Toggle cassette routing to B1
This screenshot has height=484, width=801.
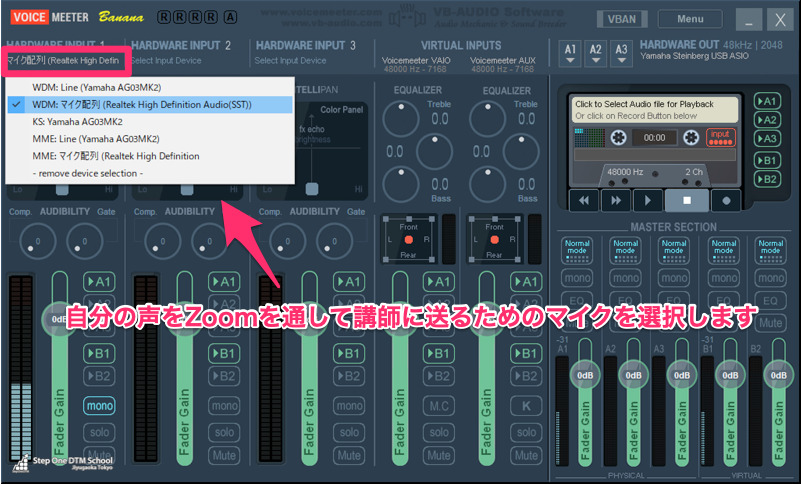767,160
